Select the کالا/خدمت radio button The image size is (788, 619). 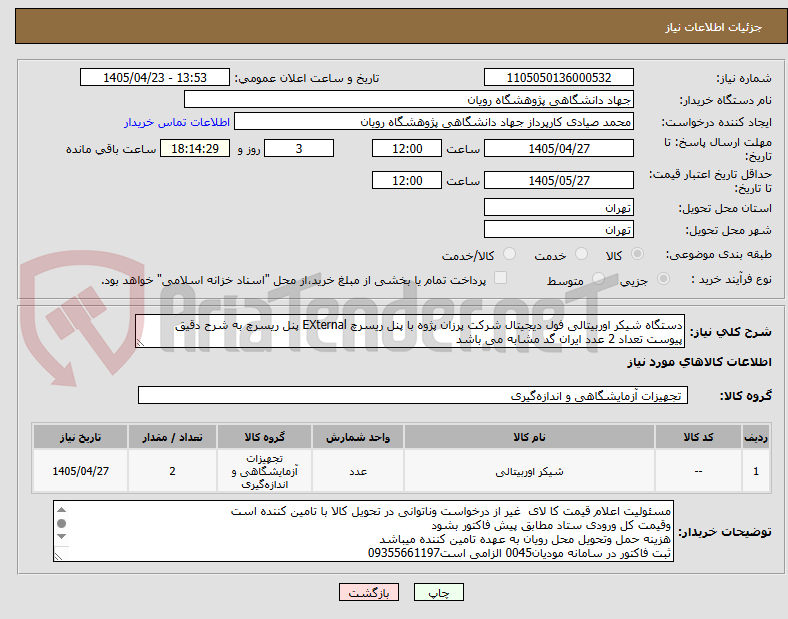(x=510, y=254)
